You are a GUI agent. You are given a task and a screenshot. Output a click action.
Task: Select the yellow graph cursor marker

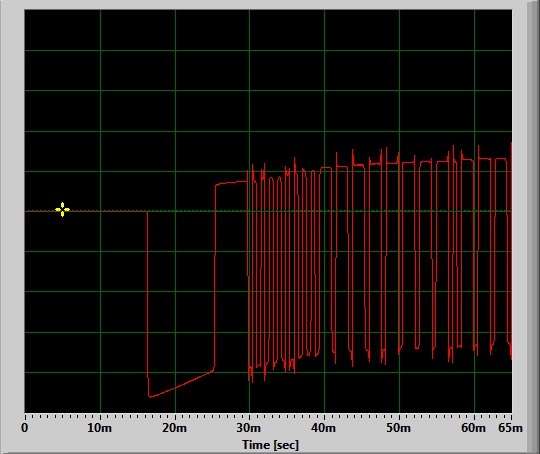(62, 209)
